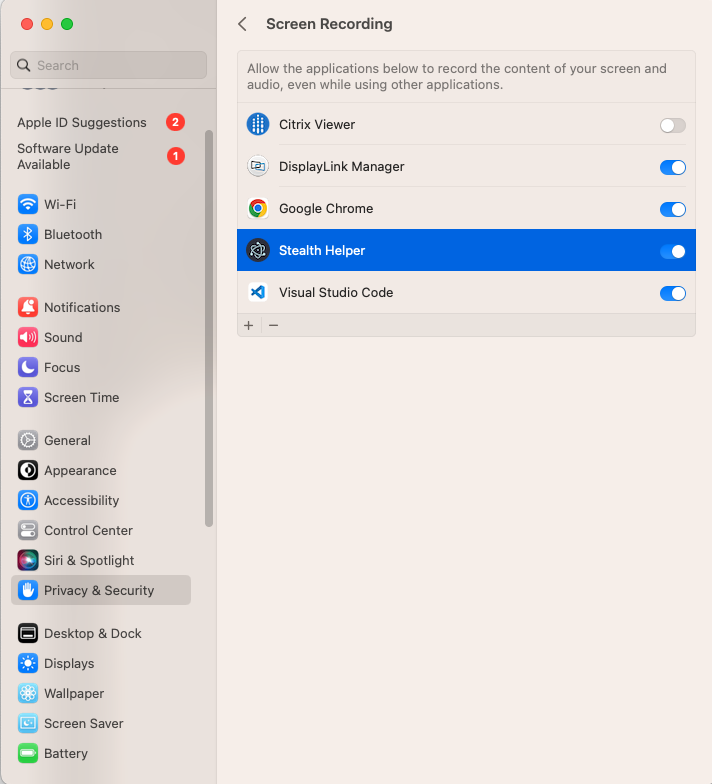The image size is (712, 784).
Task: Click the Apple ID Suggestions badge 2
Action: pyautogui.click(x=176, y=122)
